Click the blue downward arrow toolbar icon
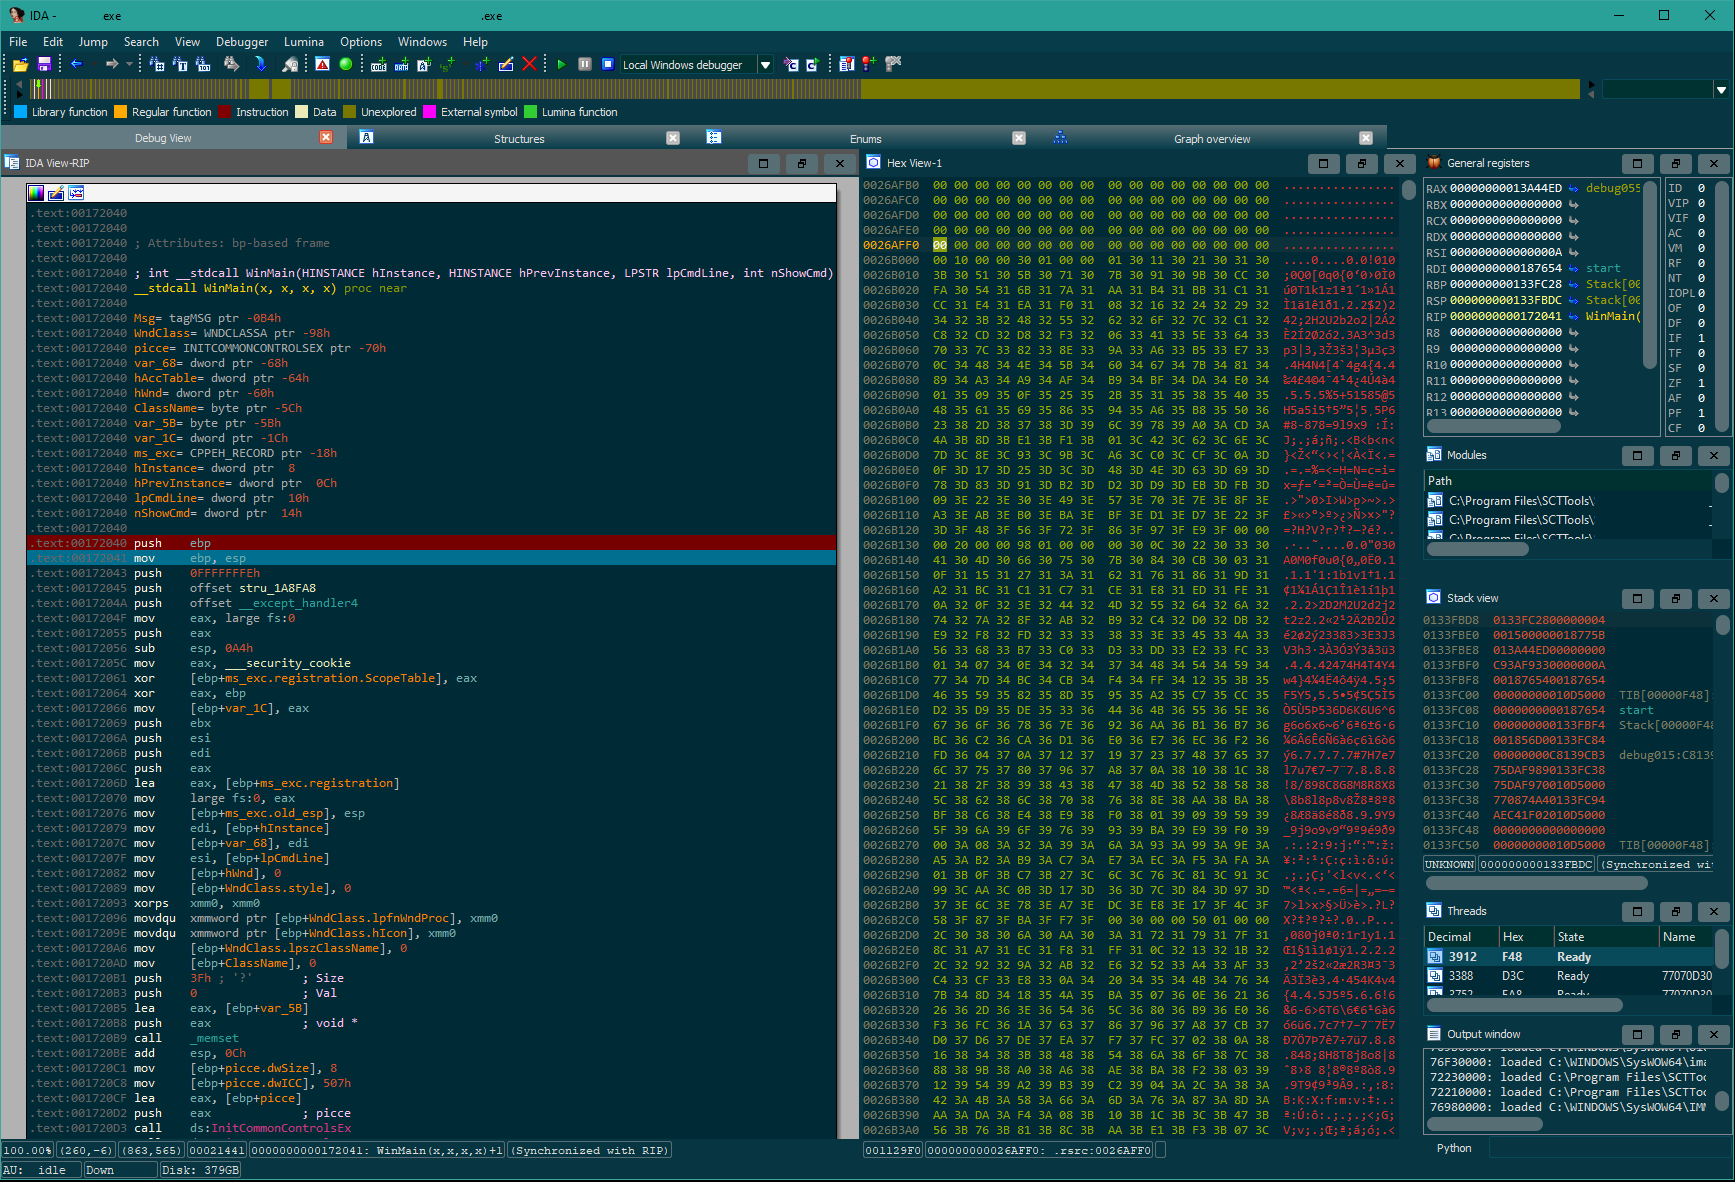The image size is (1735, 1182). coord(261,64)
